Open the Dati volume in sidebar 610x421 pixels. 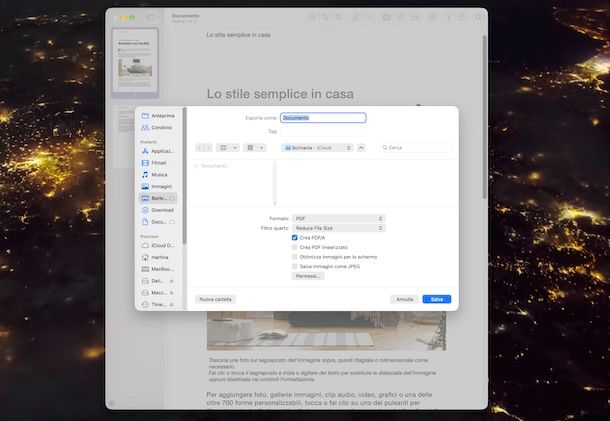tap(158, 281)
